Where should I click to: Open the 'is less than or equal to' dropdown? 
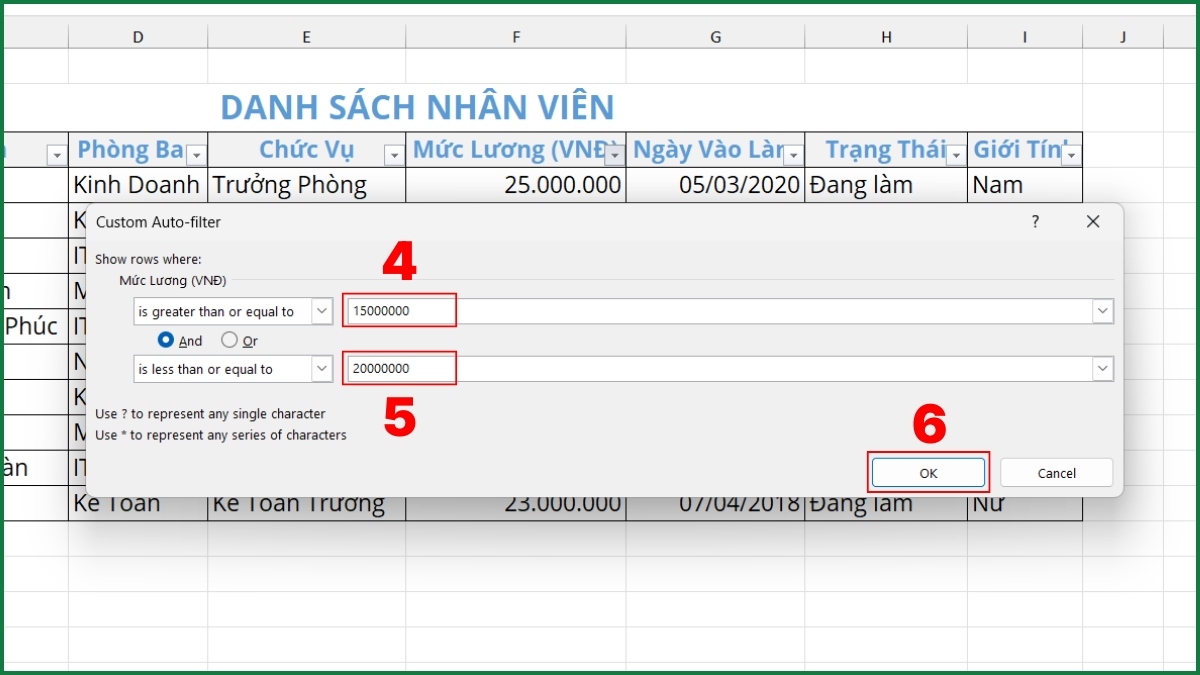(322, 368)
